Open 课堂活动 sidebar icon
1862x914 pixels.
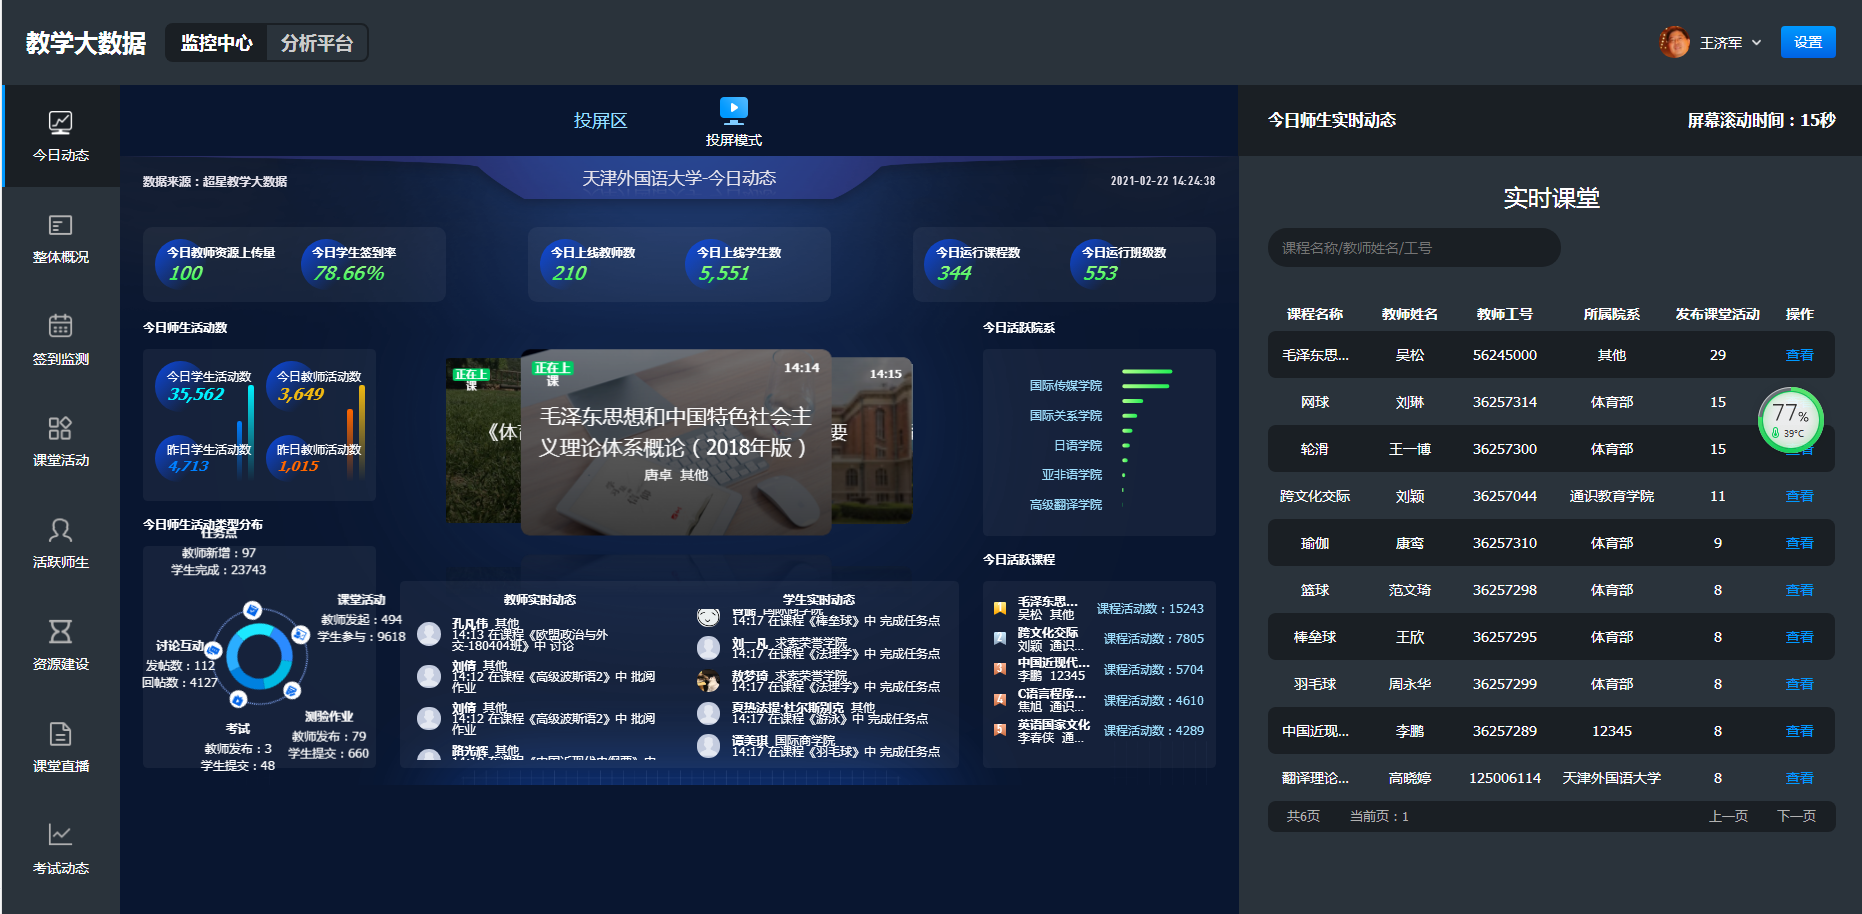tap(60, 428)
